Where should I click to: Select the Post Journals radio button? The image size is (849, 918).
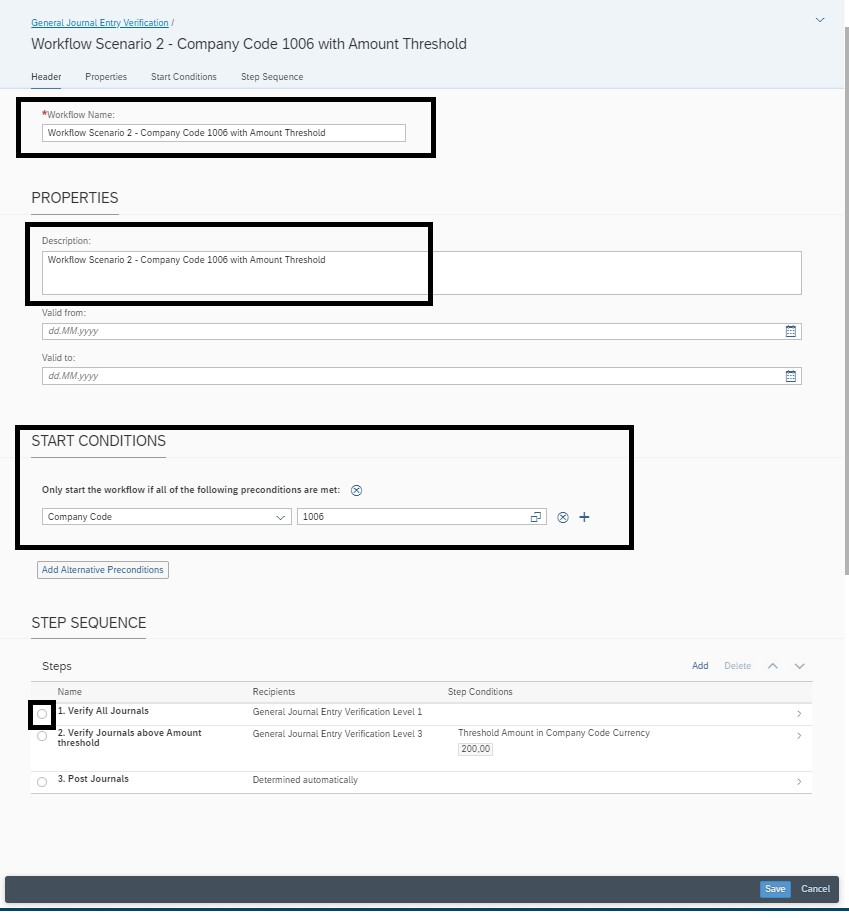42,782
